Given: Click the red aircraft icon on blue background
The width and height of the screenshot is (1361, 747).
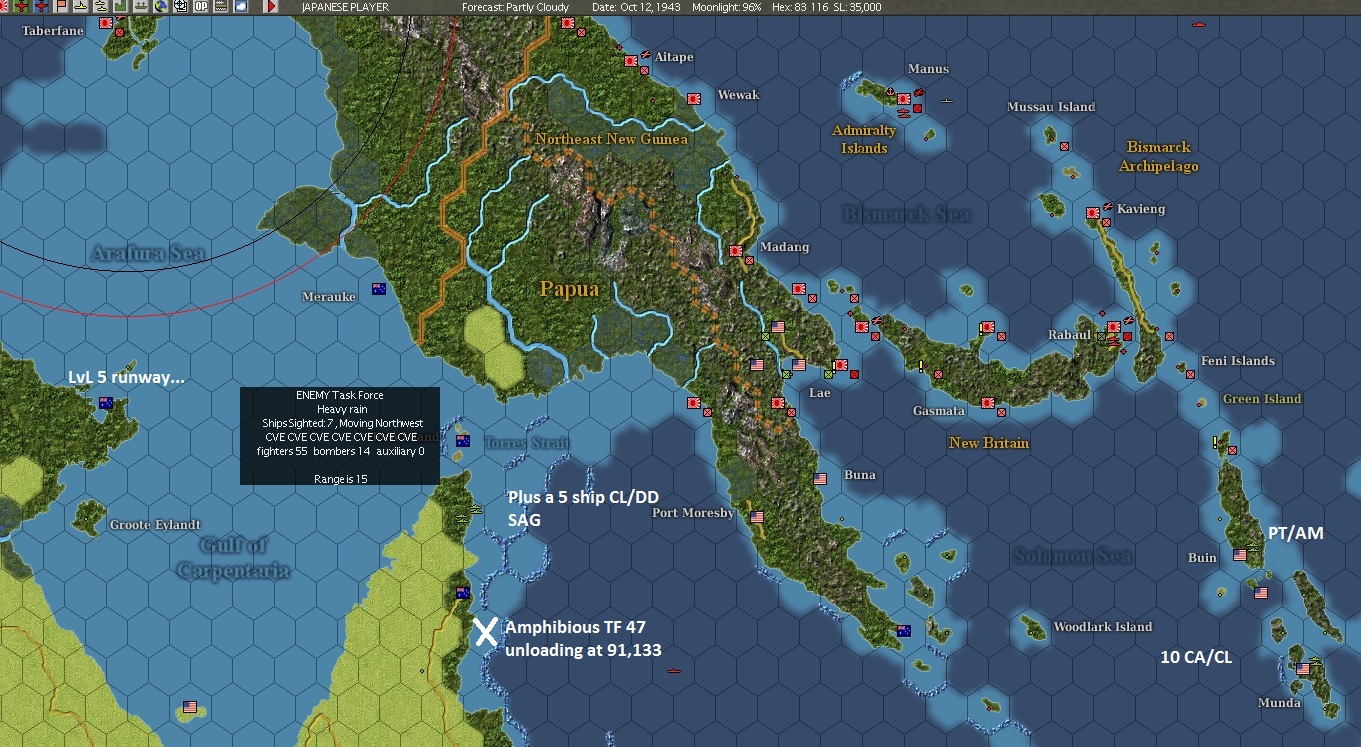Looking at the screenshot, I should [42, 7].
